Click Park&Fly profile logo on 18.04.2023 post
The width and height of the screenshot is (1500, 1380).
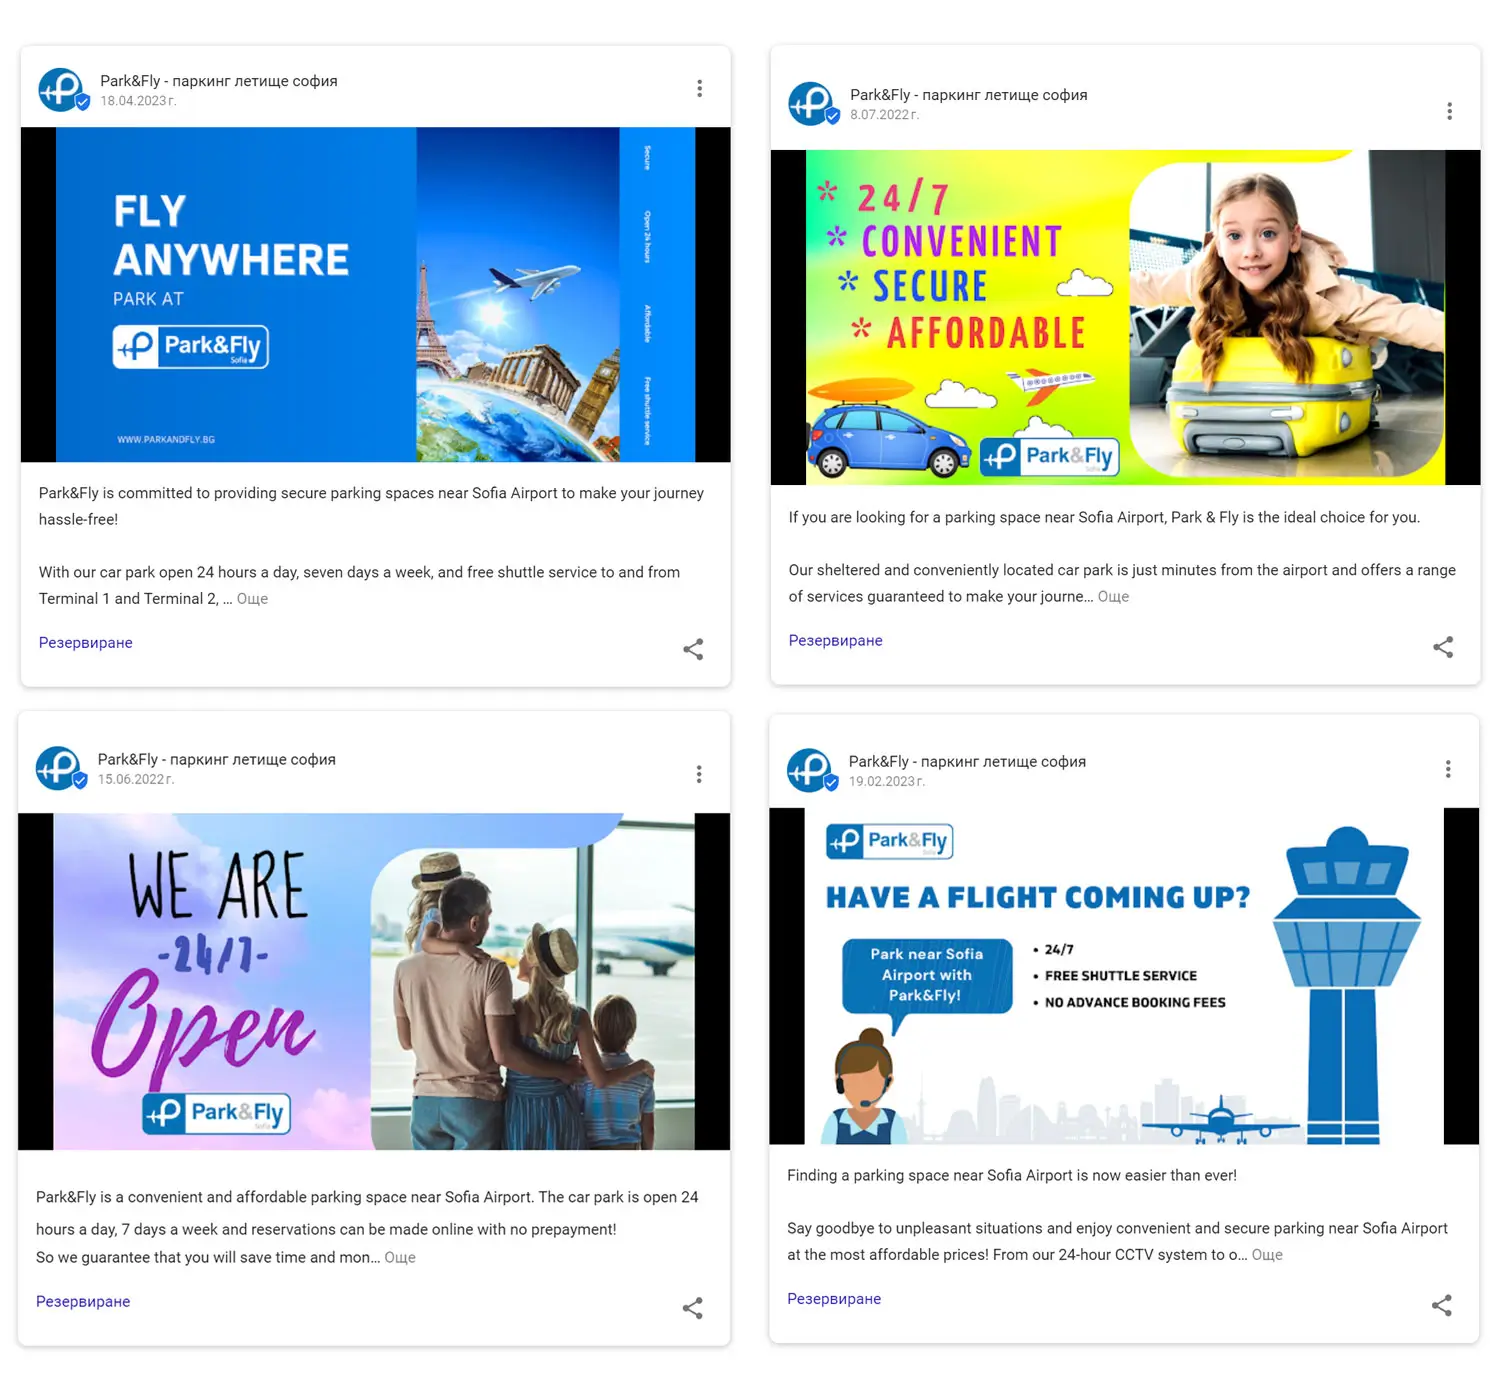coord(60,89)
